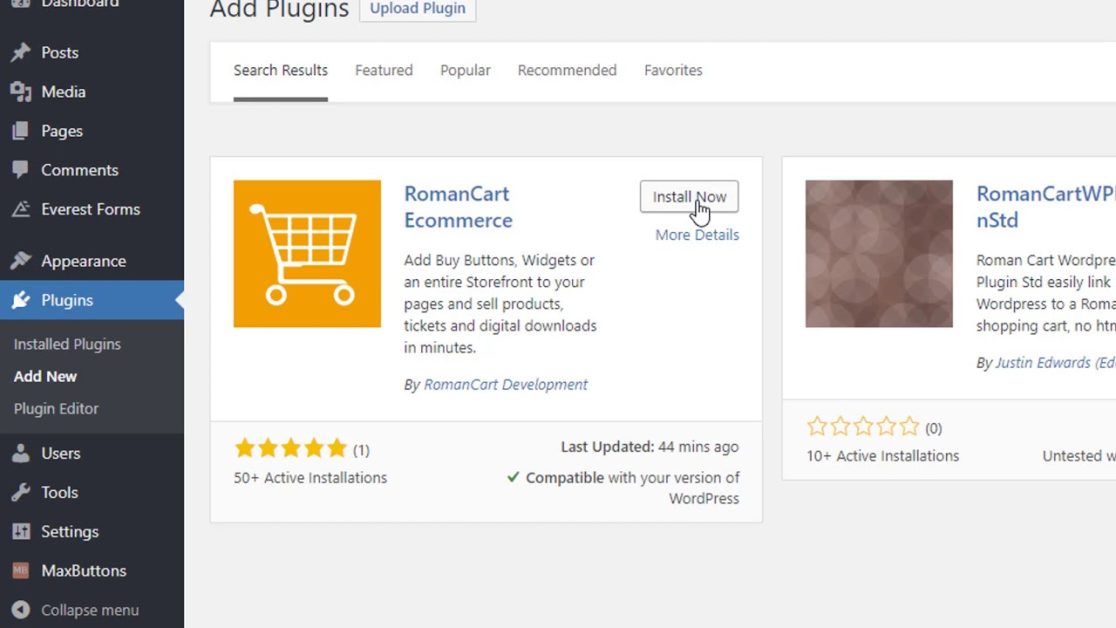1116x628 pixels.
Task: Click the Pages icon in sidebar
Action: pos(20,131)
